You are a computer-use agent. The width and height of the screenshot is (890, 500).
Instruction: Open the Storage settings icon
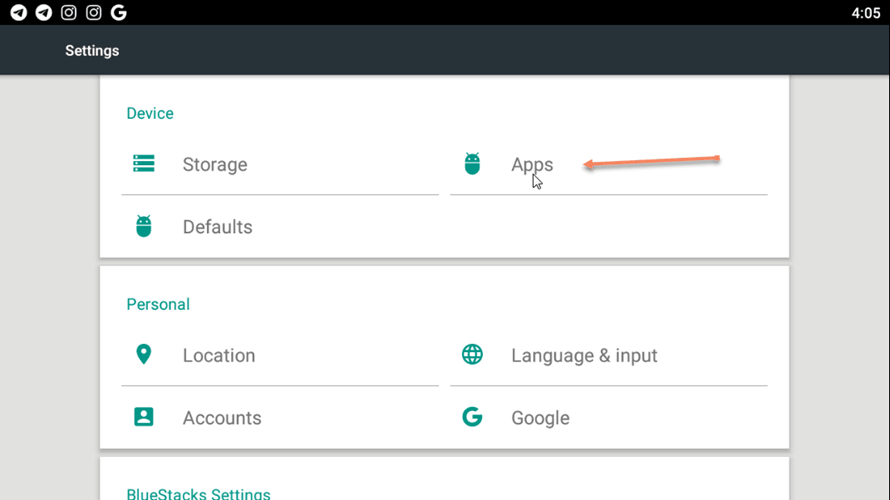click(x=144, y=163)
